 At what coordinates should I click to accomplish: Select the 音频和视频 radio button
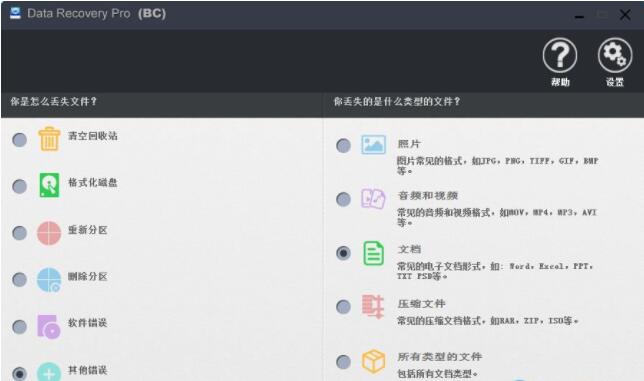coord(343,199)
